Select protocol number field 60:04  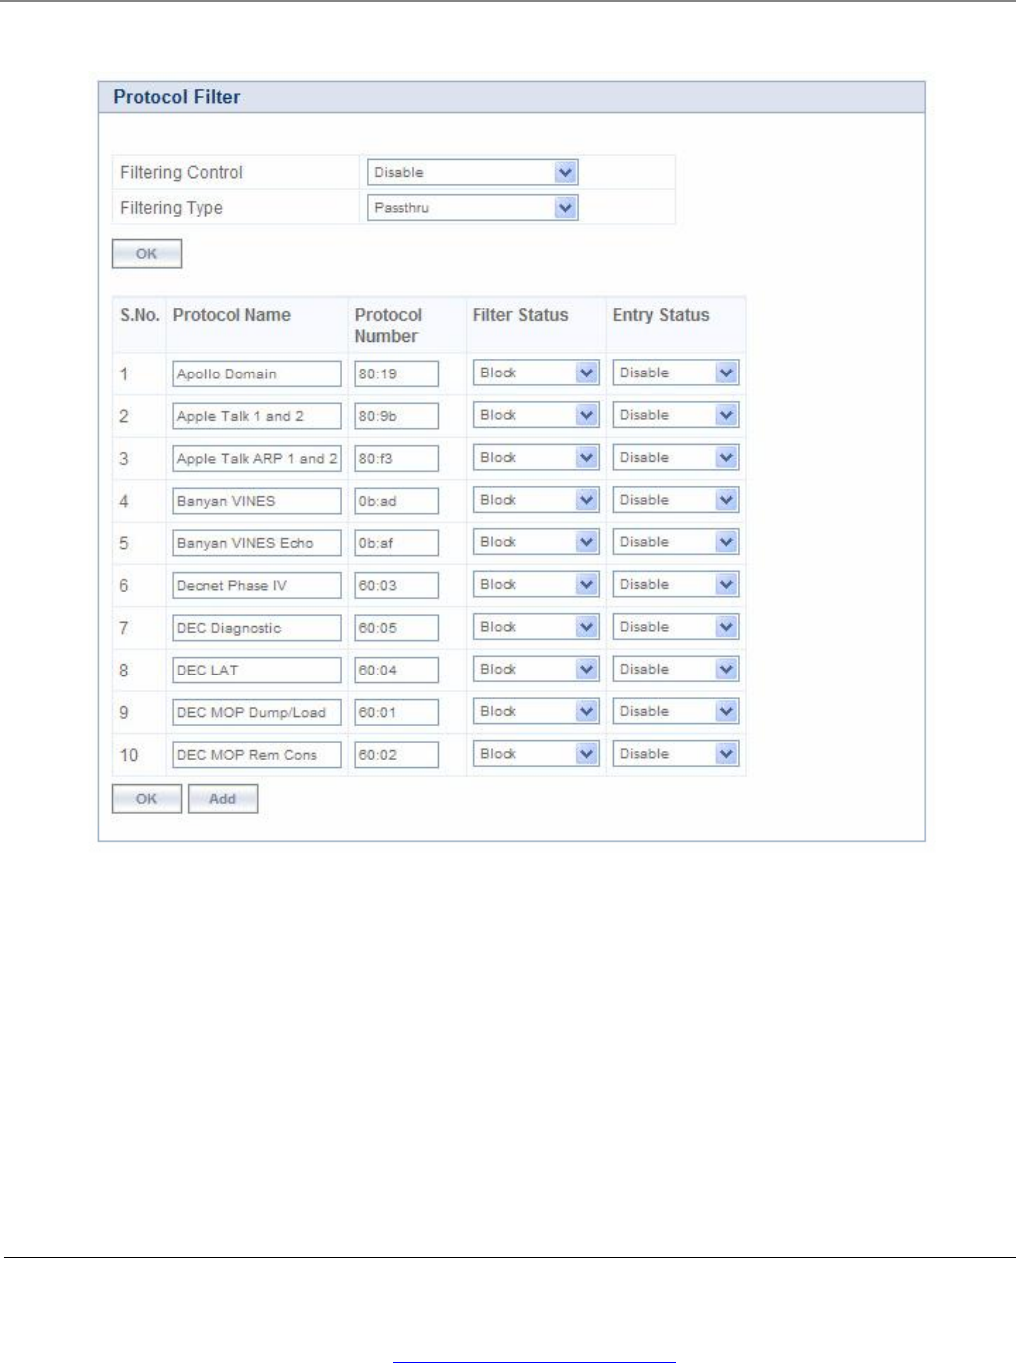(396, 670)
